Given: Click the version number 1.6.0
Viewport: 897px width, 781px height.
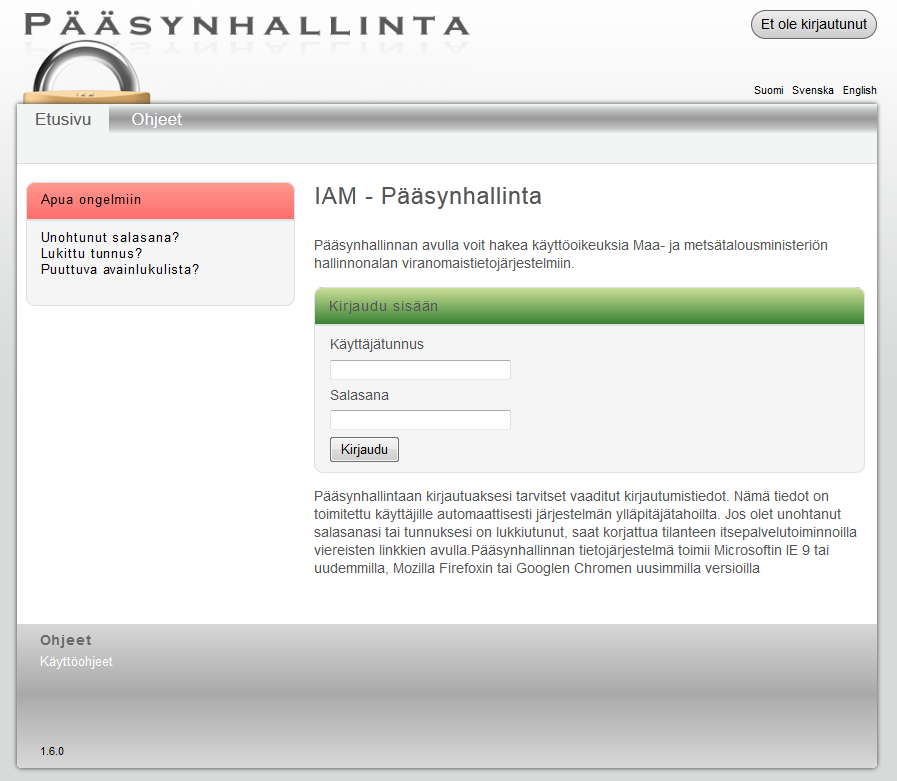Looking at the screenshot, I should [x=52, y=751].
